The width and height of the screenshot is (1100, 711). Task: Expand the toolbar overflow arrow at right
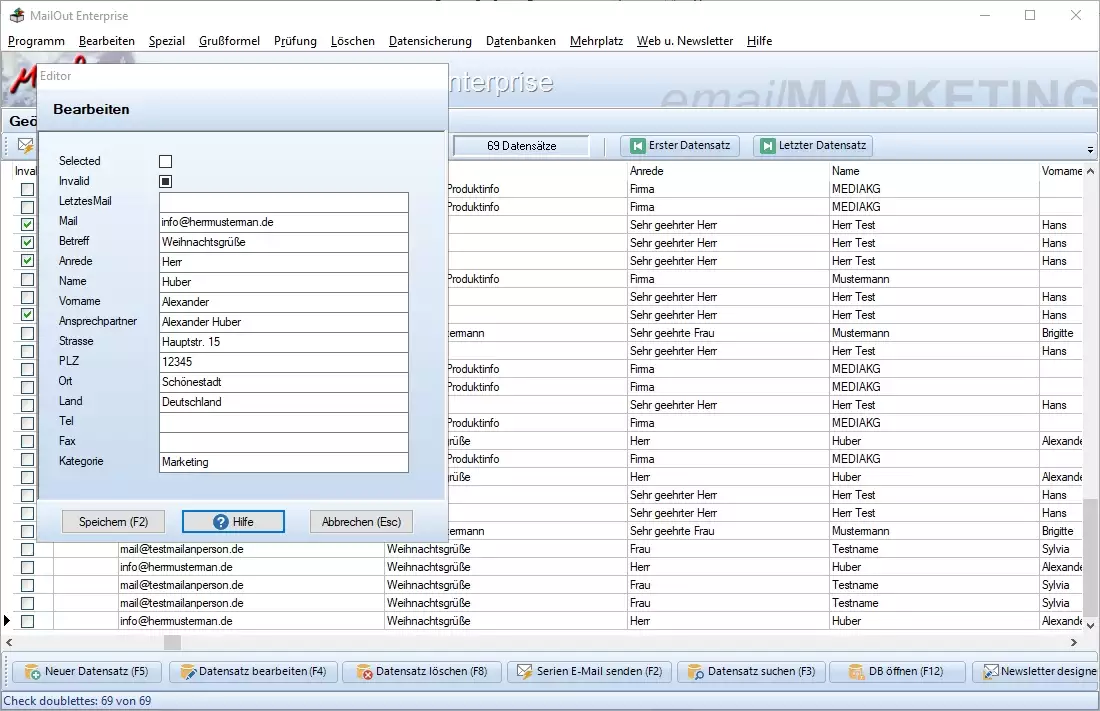1088,152
